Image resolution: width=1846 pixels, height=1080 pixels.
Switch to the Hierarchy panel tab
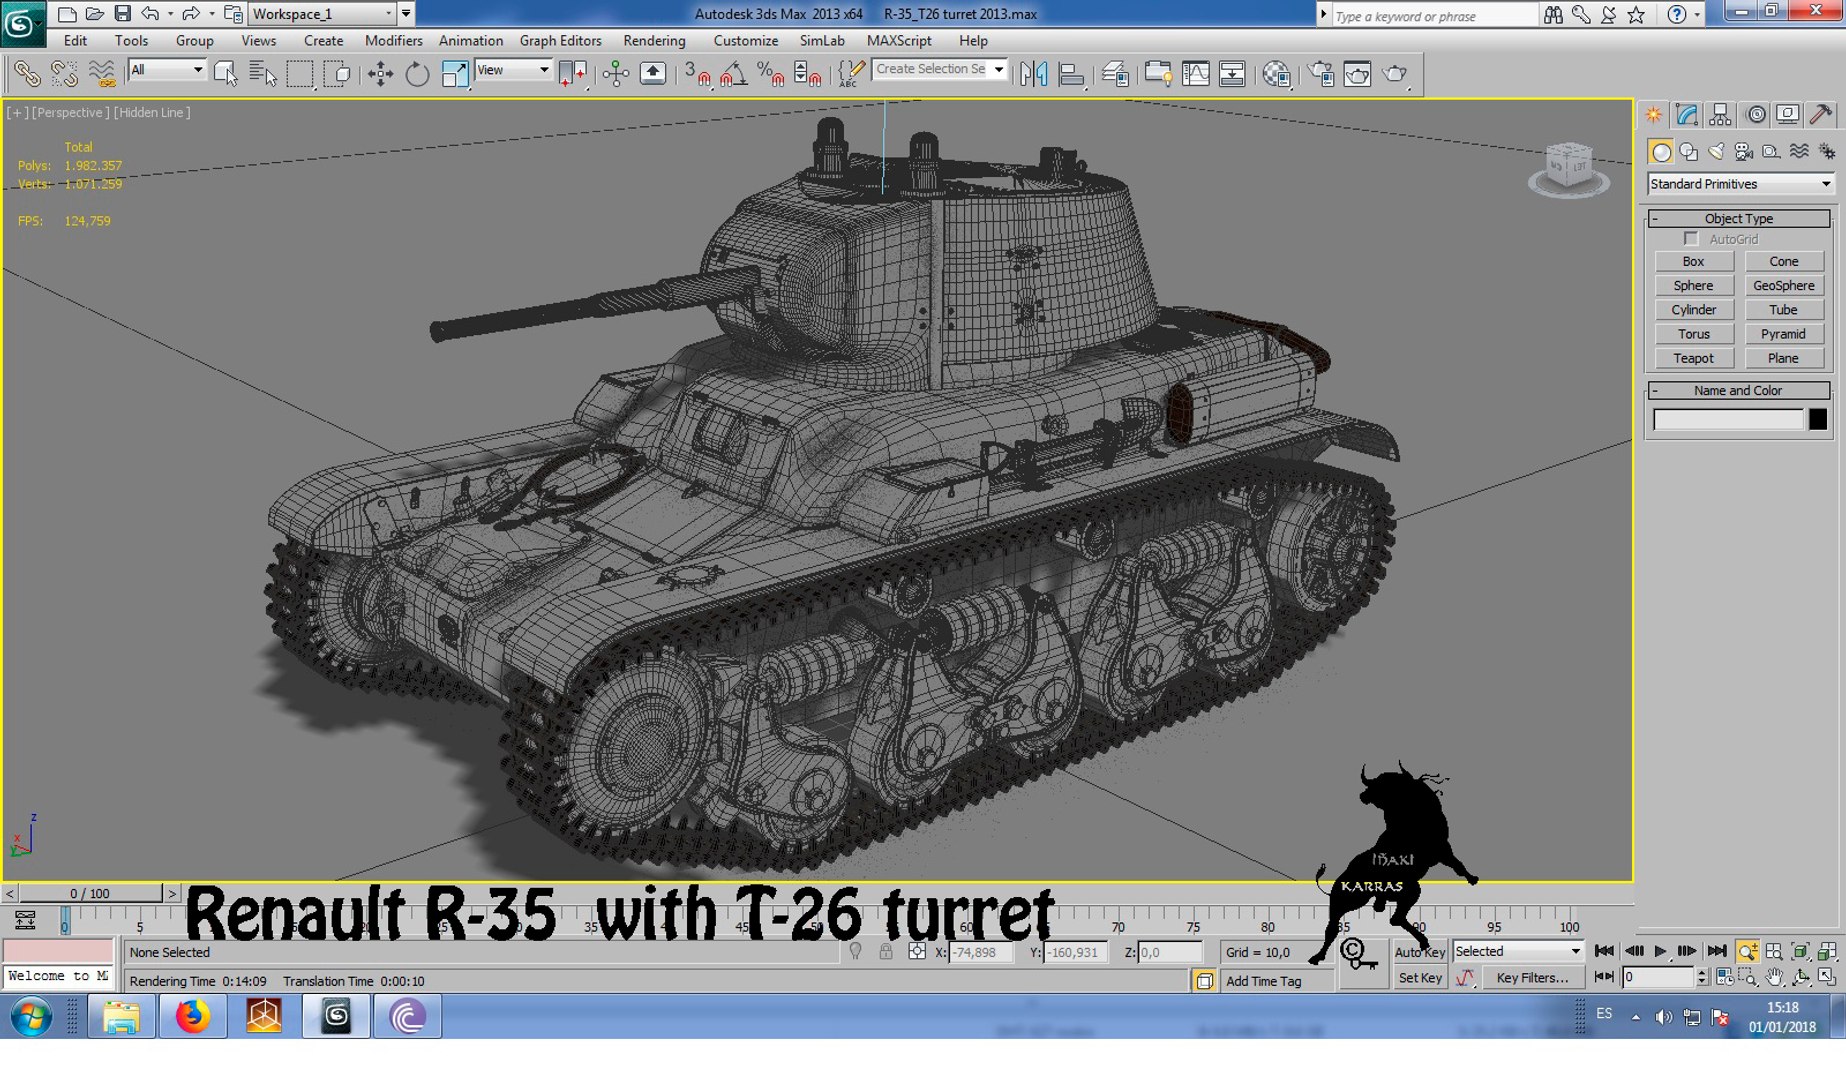coord(1721,114)
